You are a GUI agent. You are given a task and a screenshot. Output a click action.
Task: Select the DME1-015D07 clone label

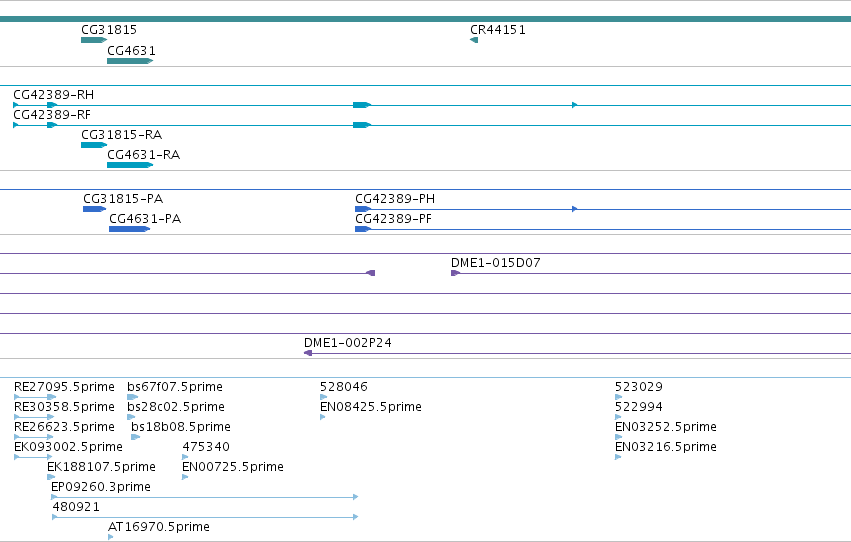point(496,263)
